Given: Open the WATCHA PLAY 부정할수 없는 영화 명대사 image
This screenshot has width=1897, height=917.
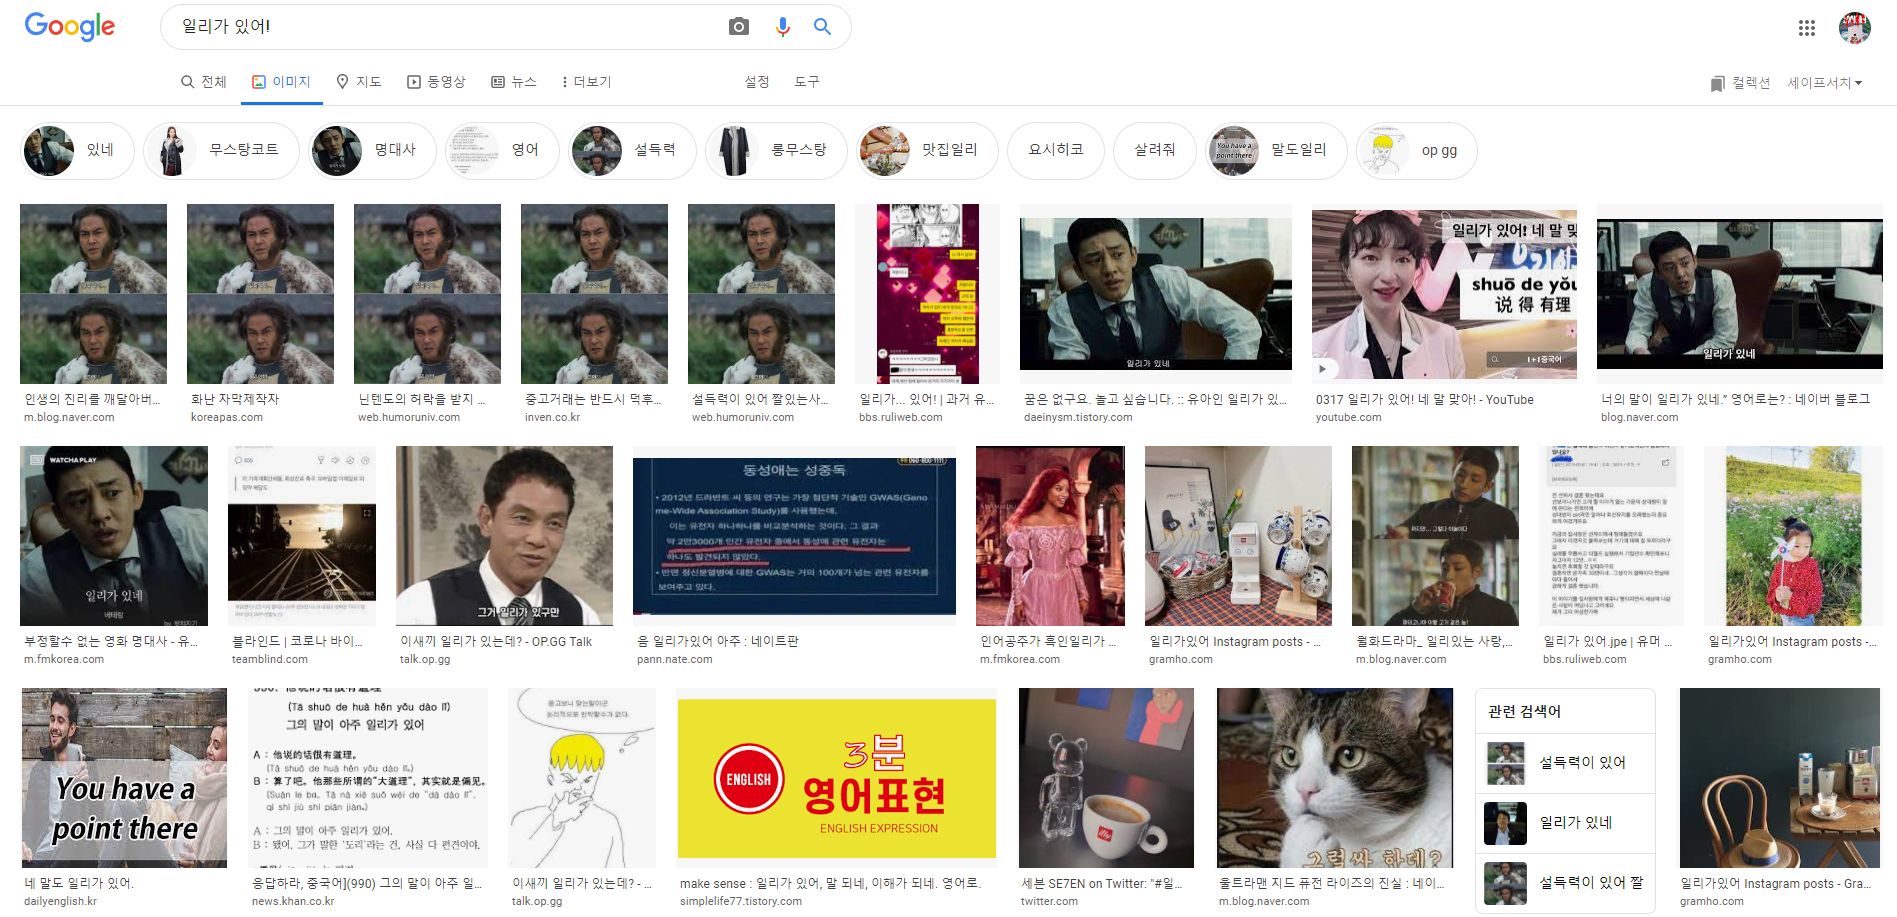Looking at the screenshot, I should (x=114, y=536).
